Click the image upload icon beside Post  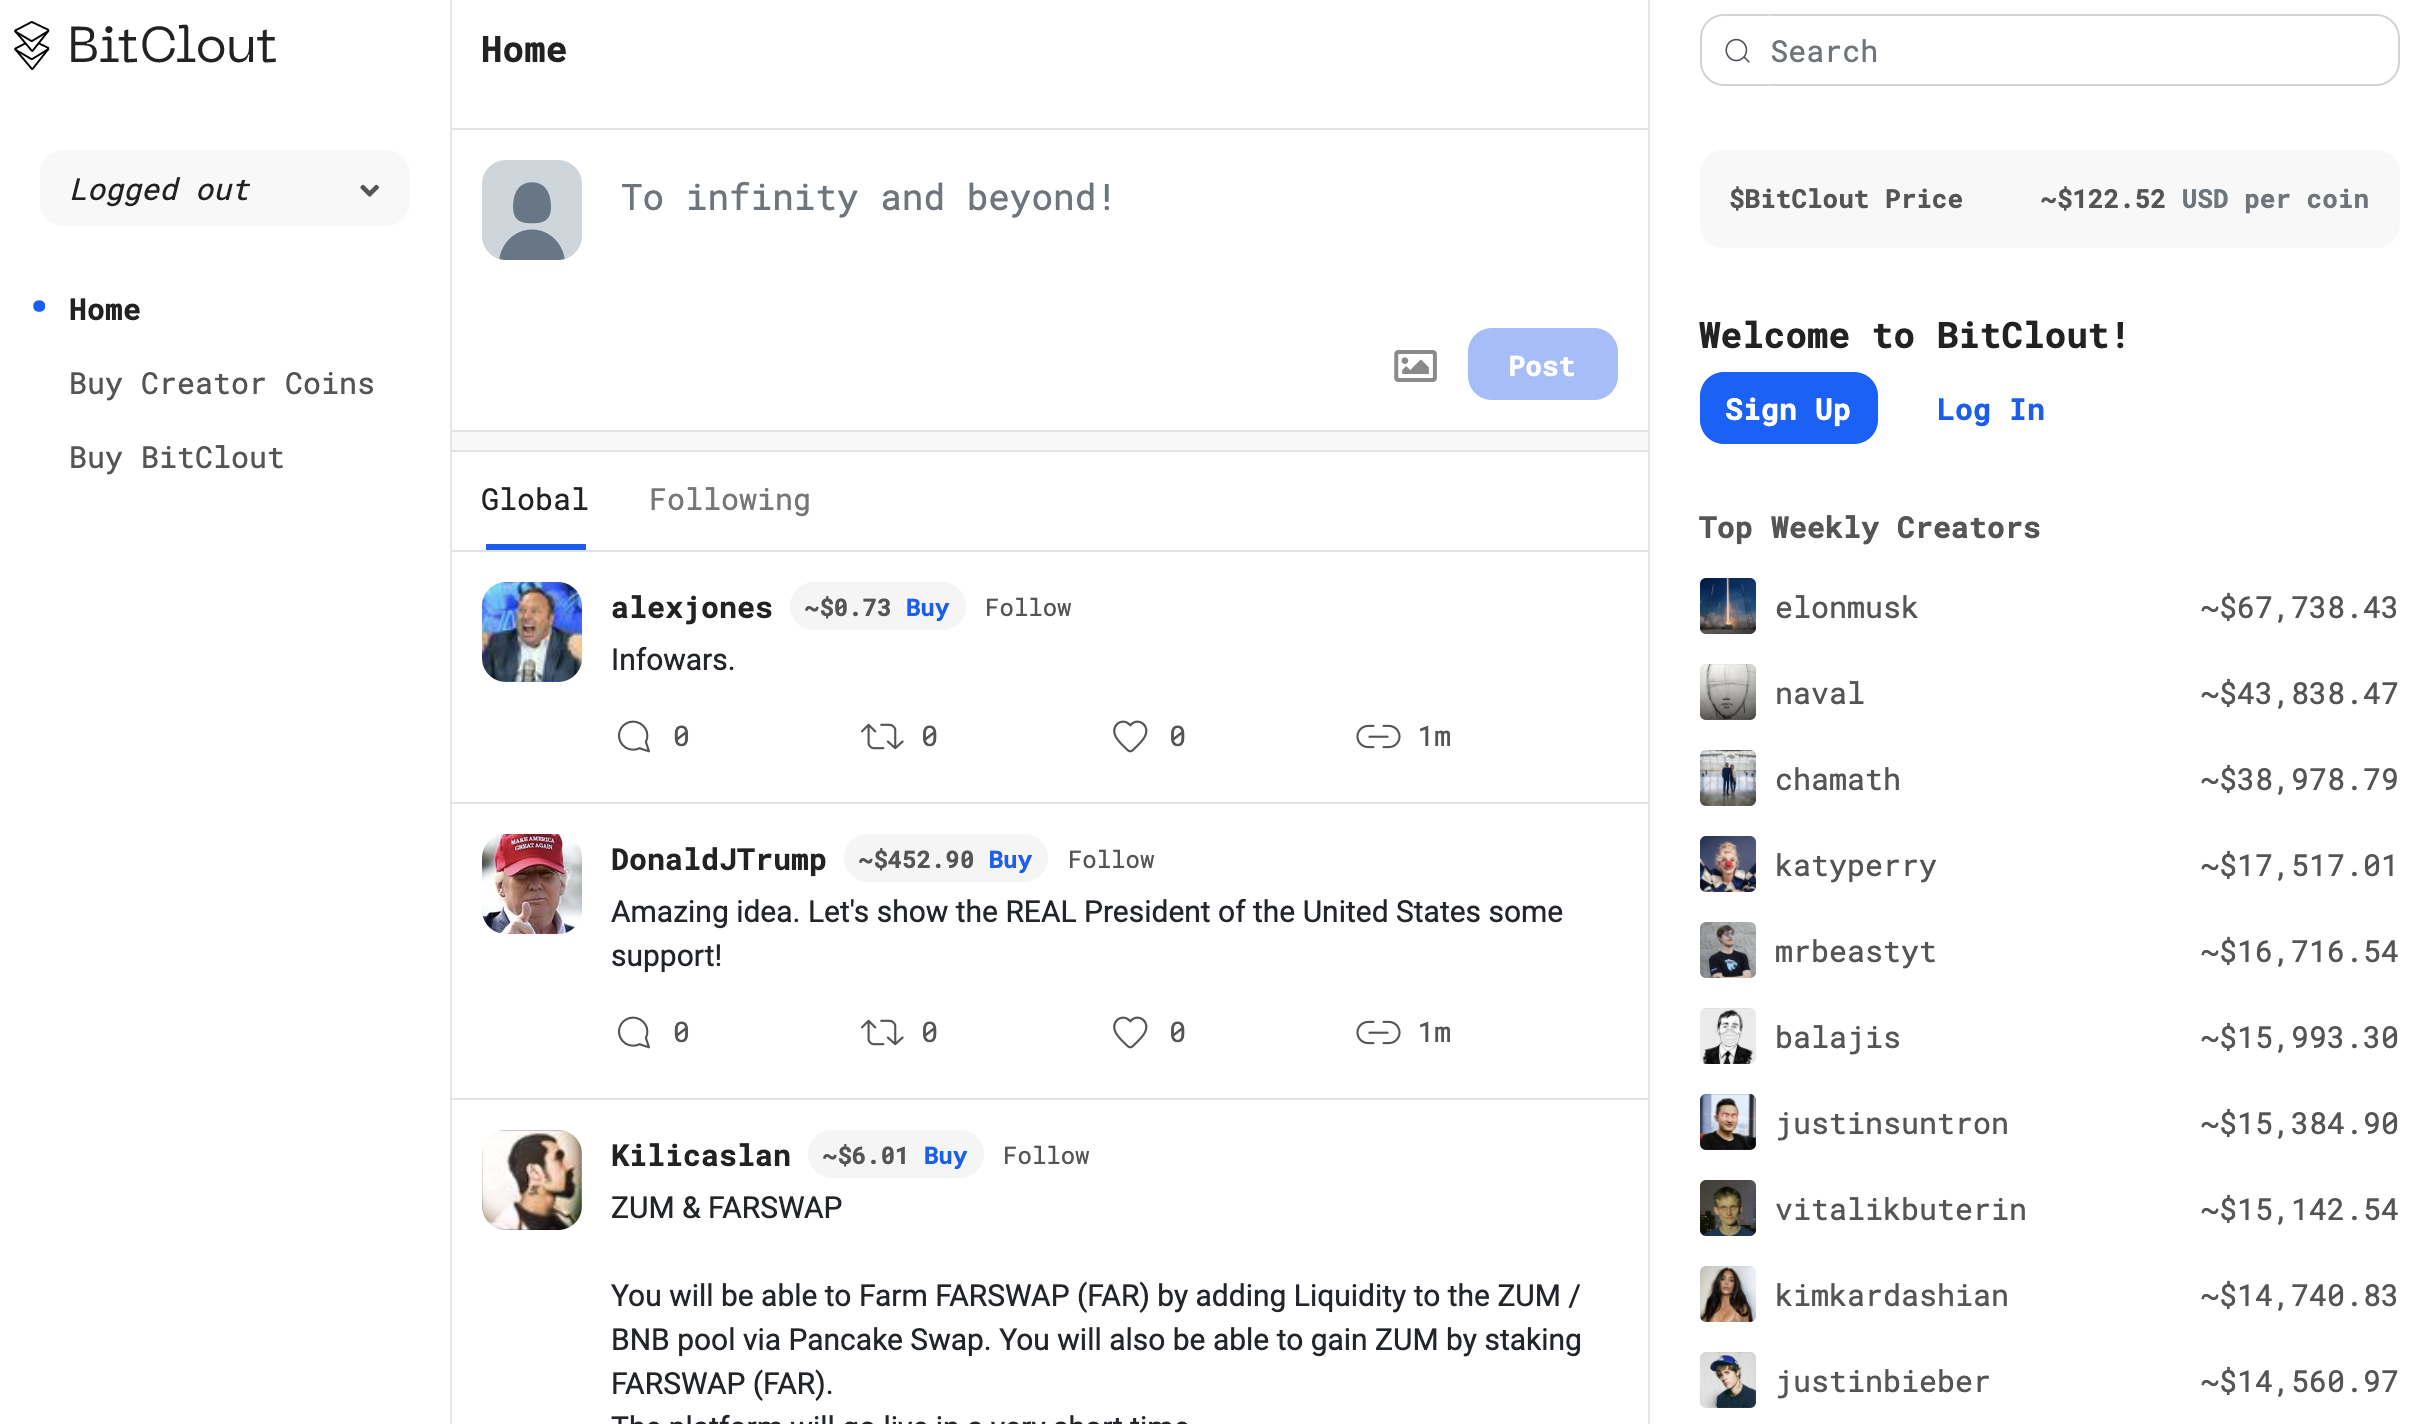click(1415, 366)
